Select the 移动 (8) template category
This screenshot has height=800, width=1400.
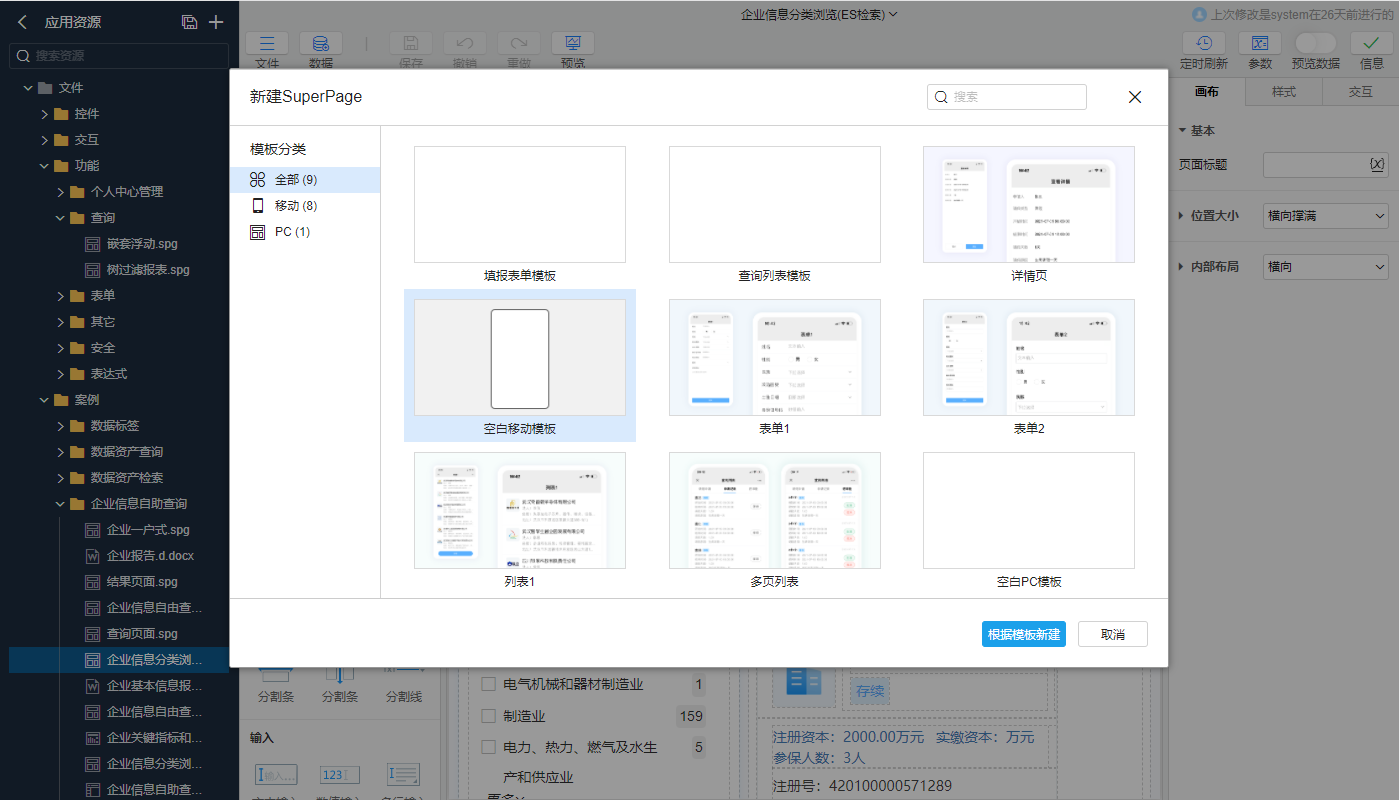point(295,206)
